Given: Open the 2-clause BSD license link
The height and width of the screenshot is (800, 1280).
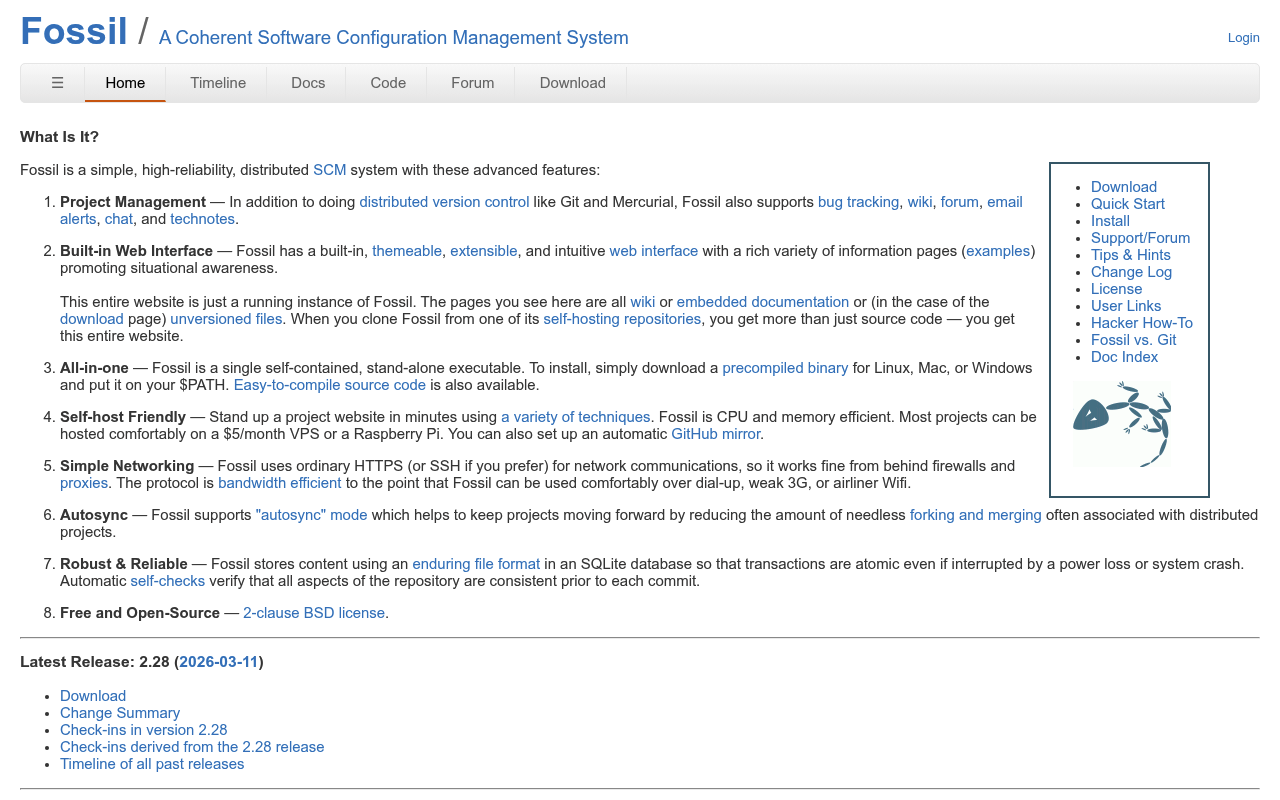Looking at the screenshot, I should click(x=314, y=613).
